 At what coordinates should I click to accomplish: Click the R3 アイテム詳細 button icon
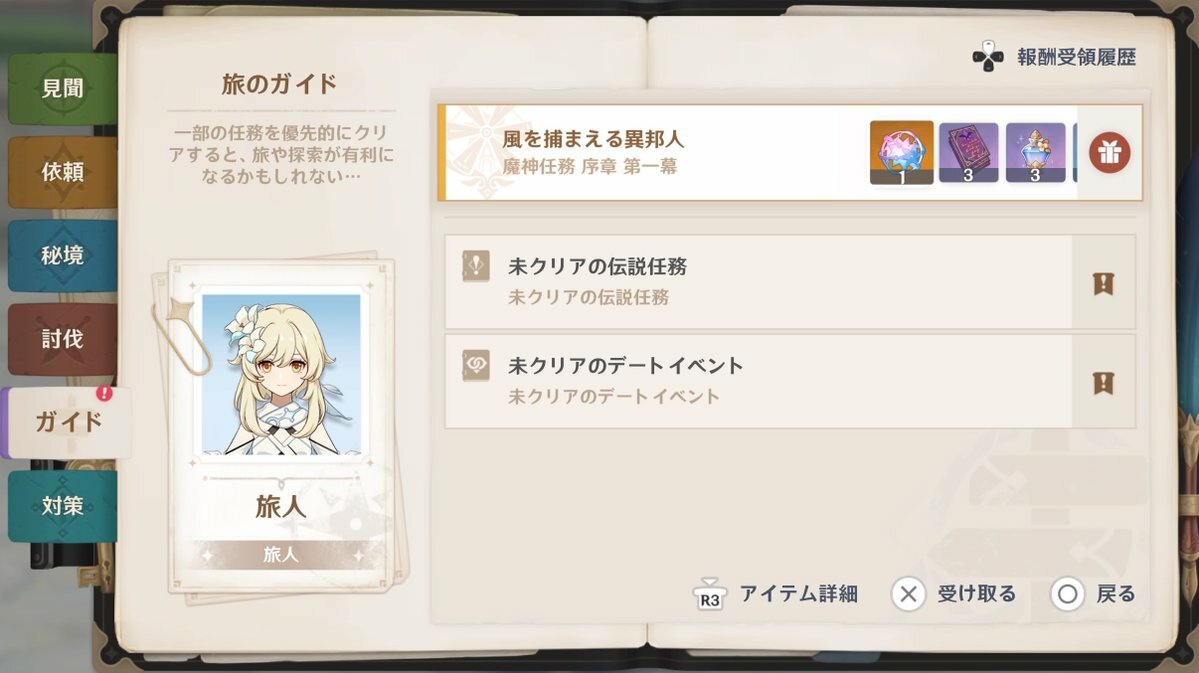(x=710, y=594)
